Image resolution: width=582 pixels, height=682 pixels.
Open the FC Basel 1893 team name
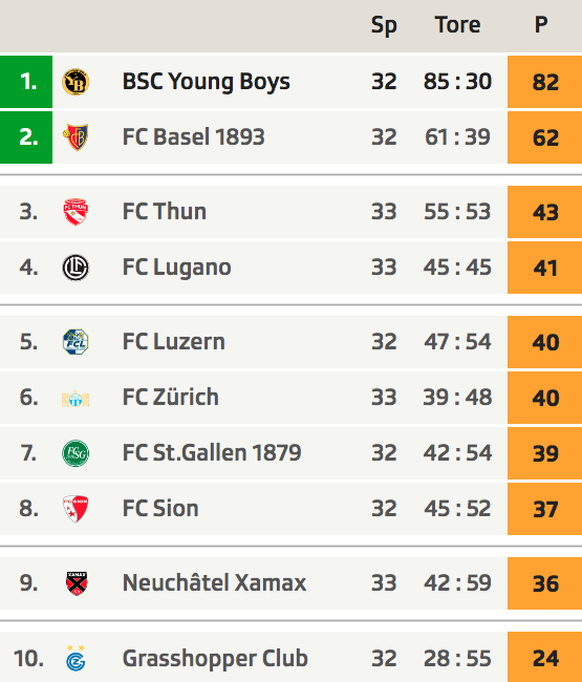click(194, 137)
